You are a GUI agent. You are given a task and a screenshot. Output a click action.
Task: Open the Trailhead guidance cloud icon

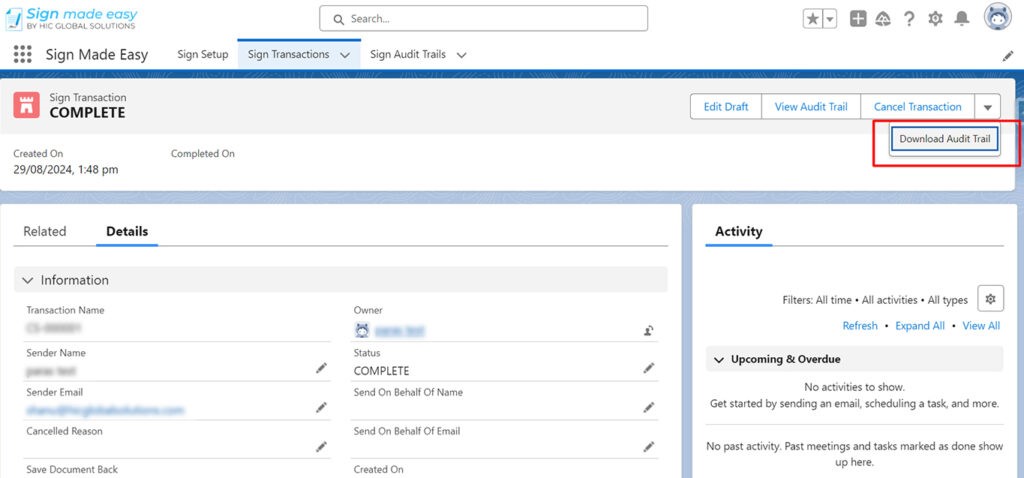[883, 19]
